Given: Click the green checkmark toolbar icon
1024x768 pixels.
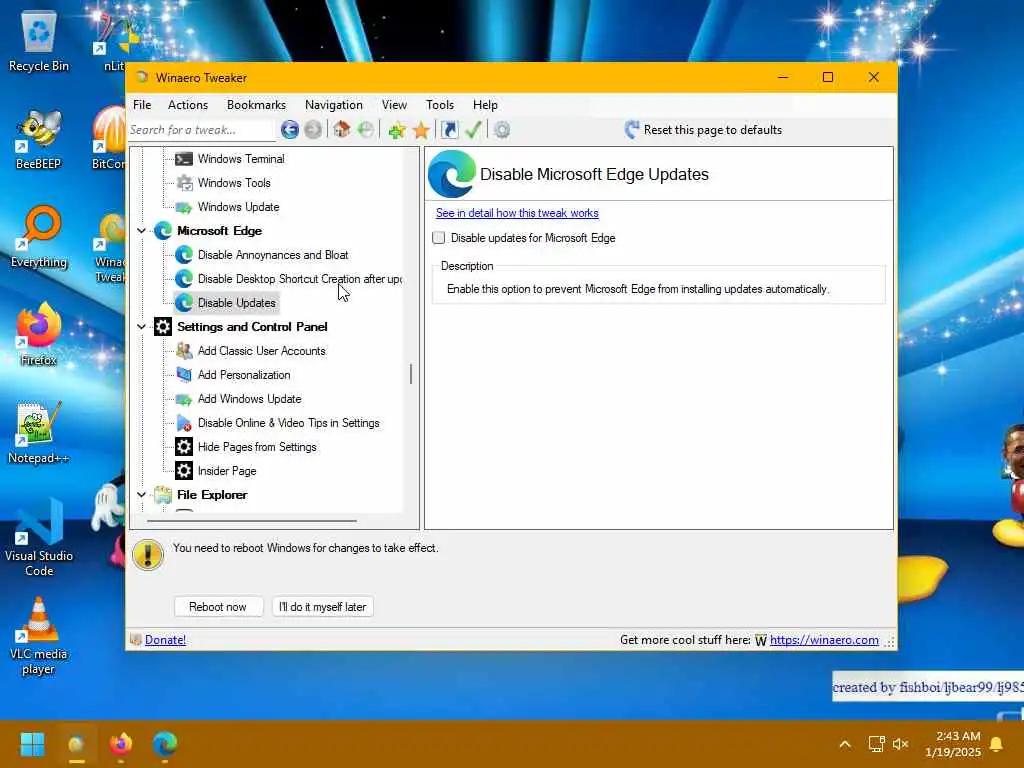Looking at the screenshot, I should 473,130.
